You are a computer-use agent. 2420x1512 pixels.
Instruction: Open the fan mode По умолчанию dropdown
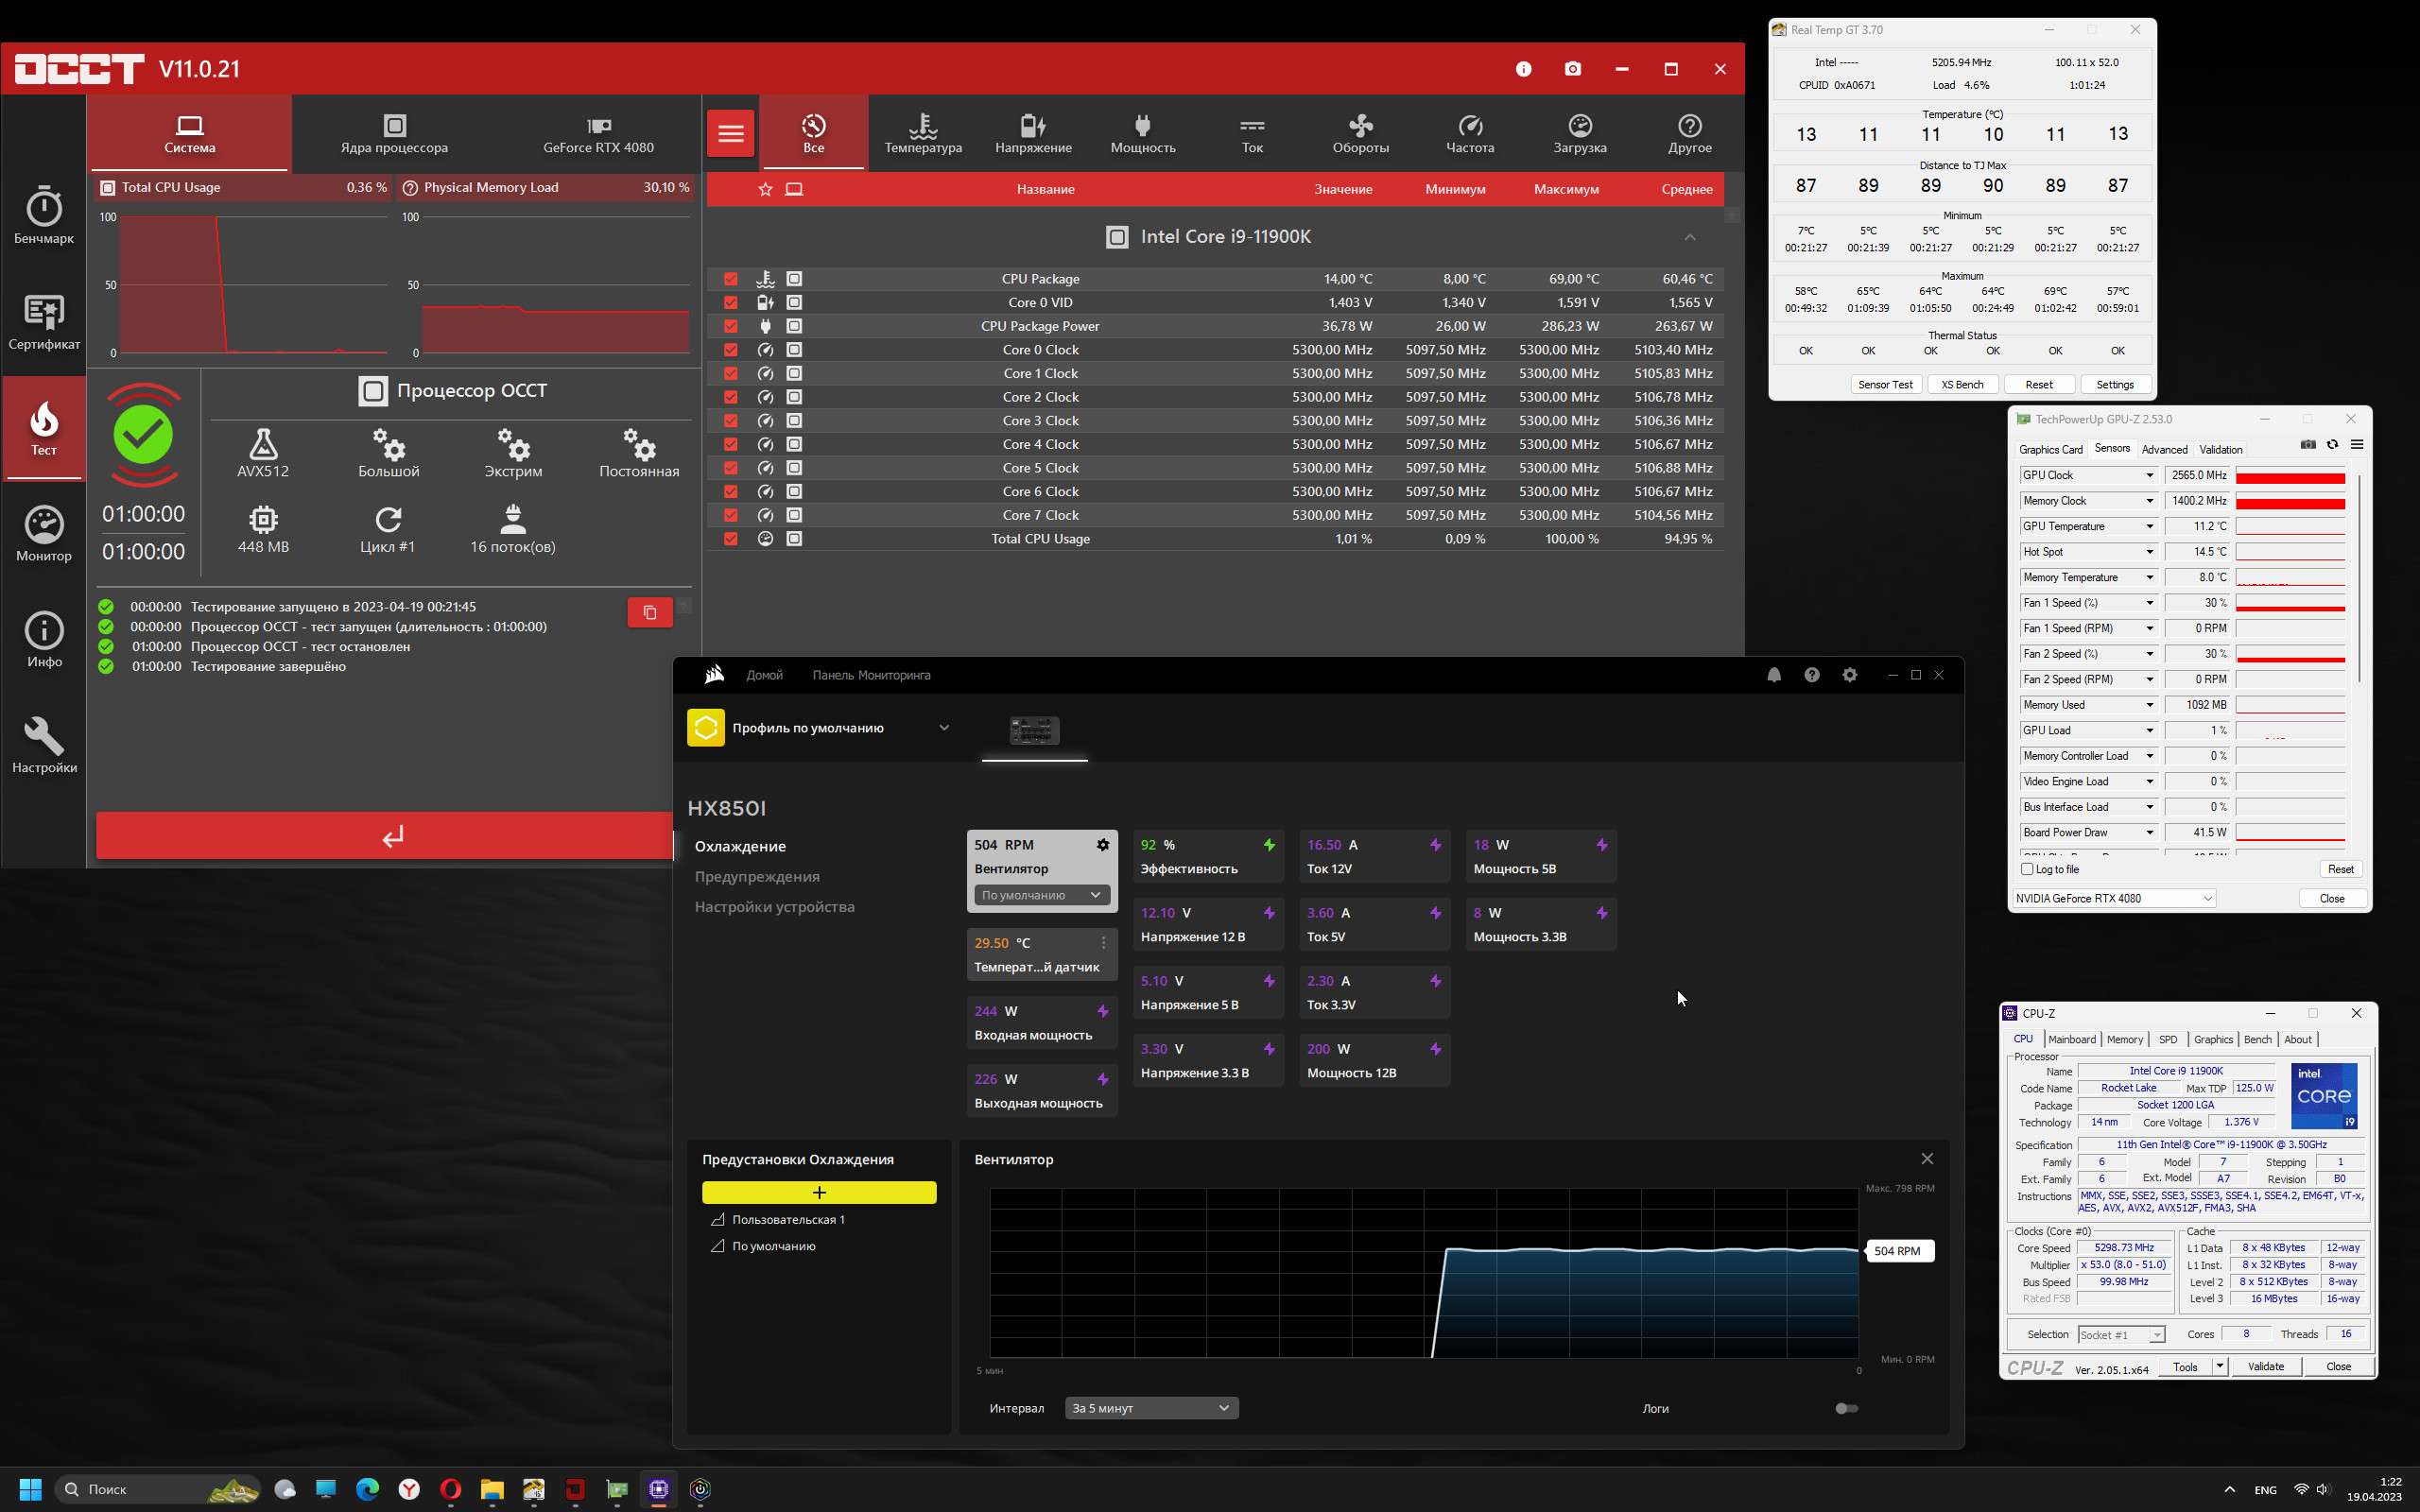click(x=1041, y=895)
